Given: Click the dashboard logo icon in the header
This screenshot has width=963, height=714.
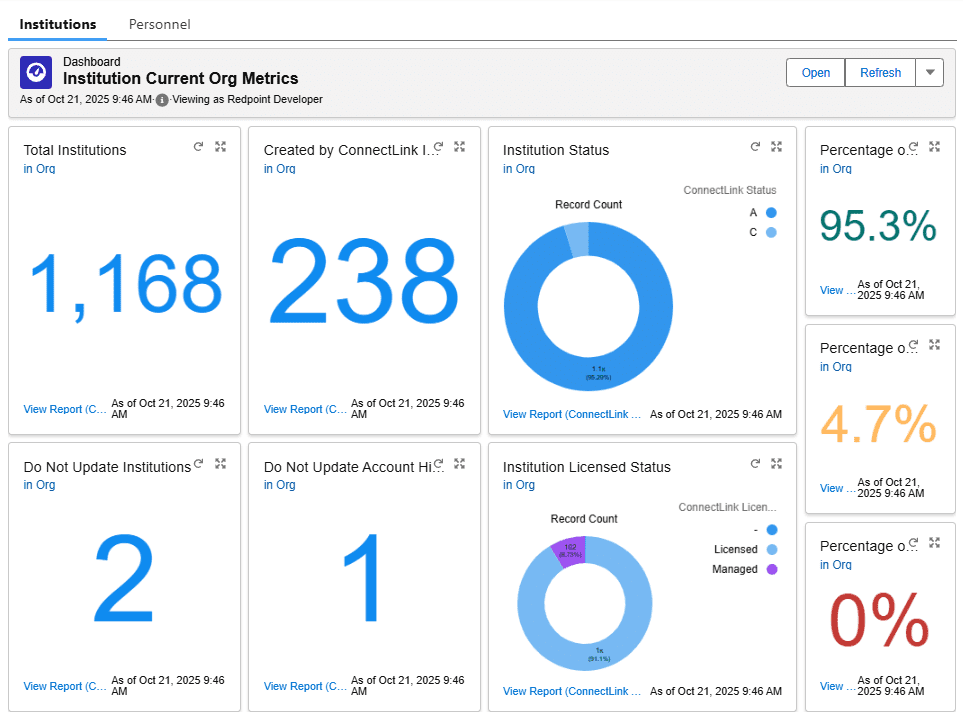Looking at the screenshot, I should [x=35, y=72].
